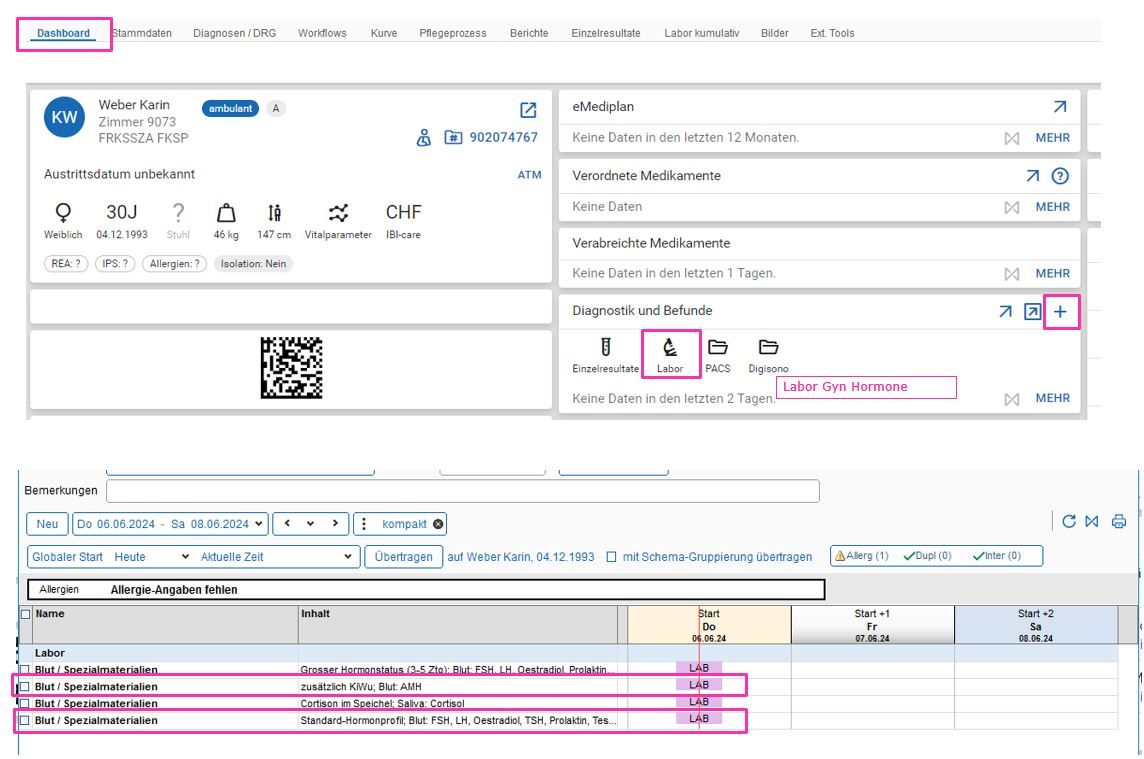Viewport: 1144px width, 759px height.
Task: Open the date range dropdown
Action: [x=170, y=524]
